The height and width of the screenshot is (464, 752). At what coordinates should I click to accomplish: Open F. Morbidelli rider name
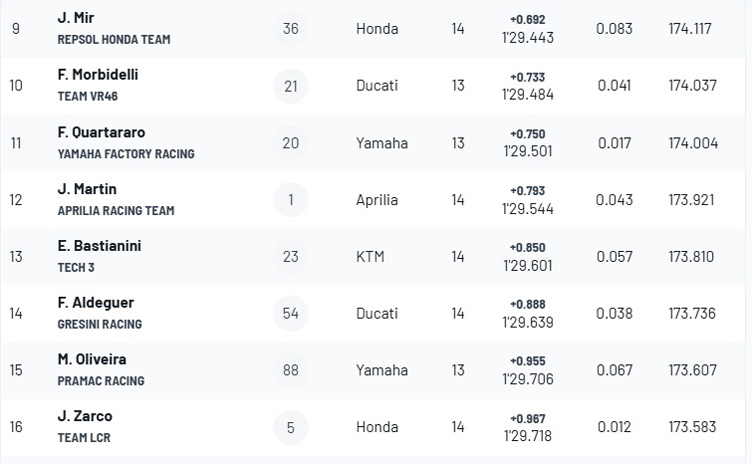(x=98, y=74)
